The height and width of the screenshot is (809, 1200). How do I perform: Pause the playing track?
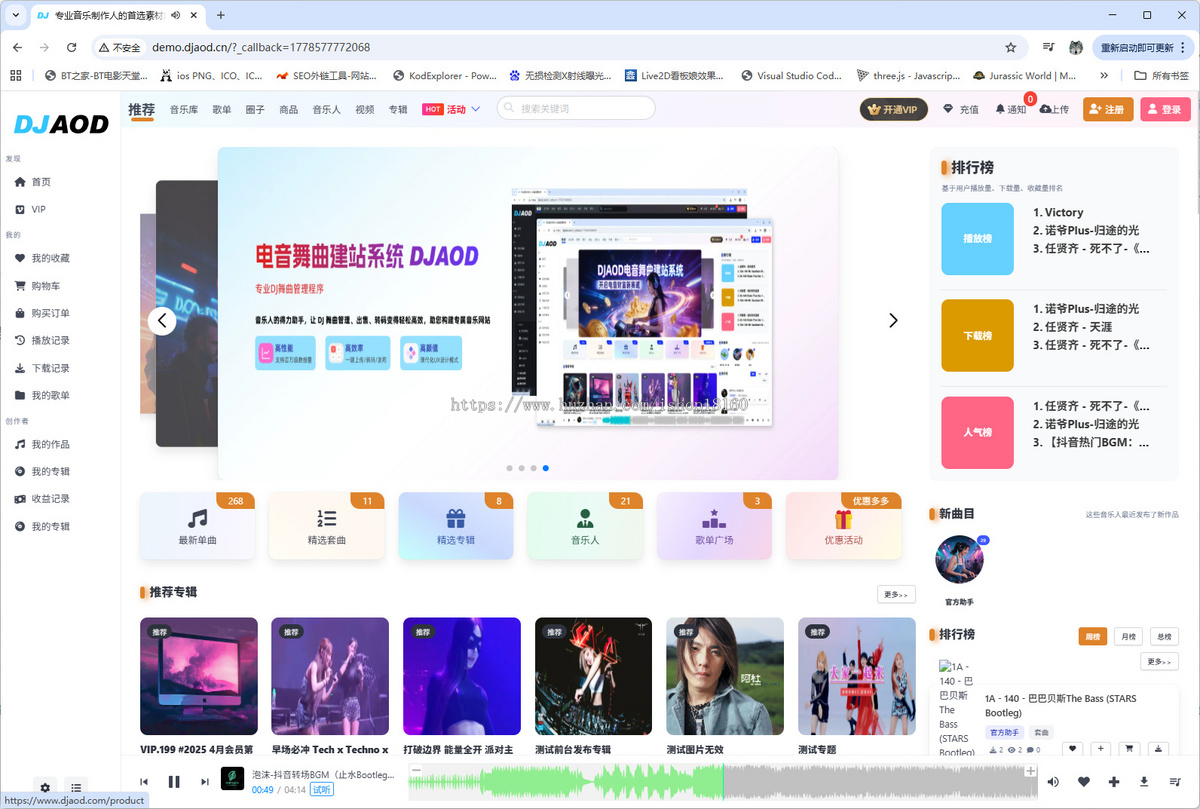tap(174, 782)
